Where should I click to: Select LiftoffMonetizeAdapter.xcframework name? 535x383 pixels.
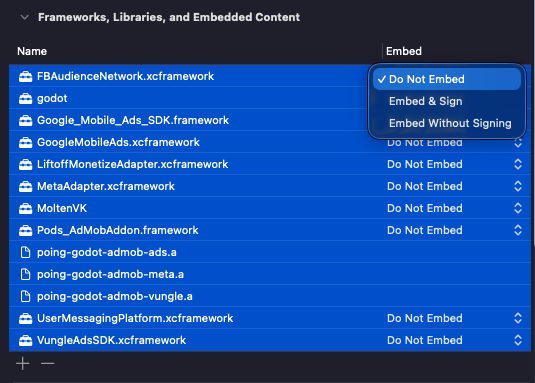click(x=132, y=164)
